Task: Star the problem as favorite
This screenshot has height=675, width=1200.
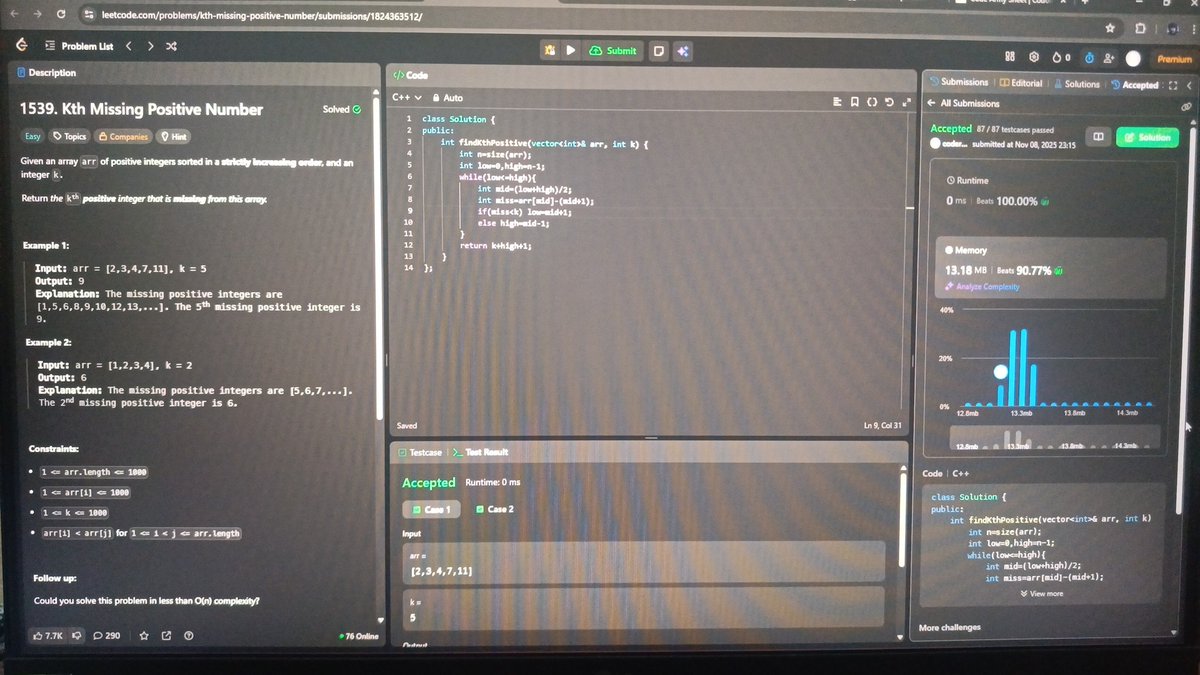Action: click(144, 635)
